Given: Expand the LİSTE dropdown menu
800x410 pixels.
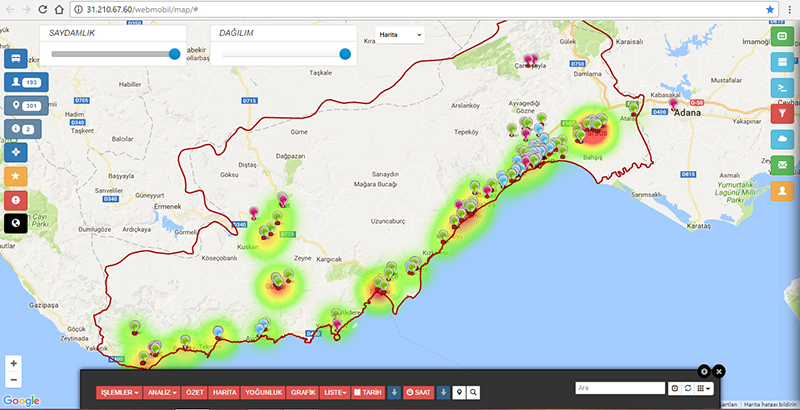Looking at the screenshot, I should tap(335, 392).
